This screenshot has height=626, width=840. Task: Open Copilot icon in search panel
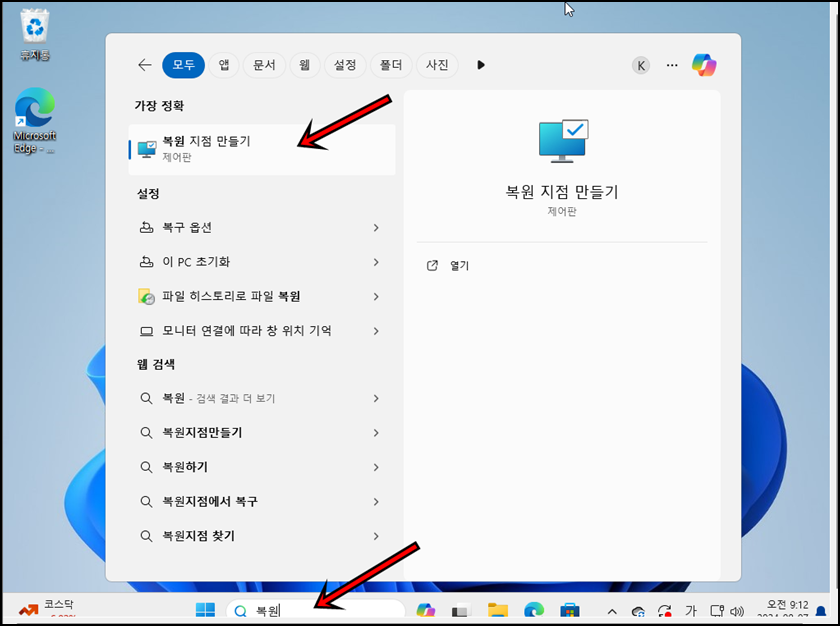coord(704,65)
